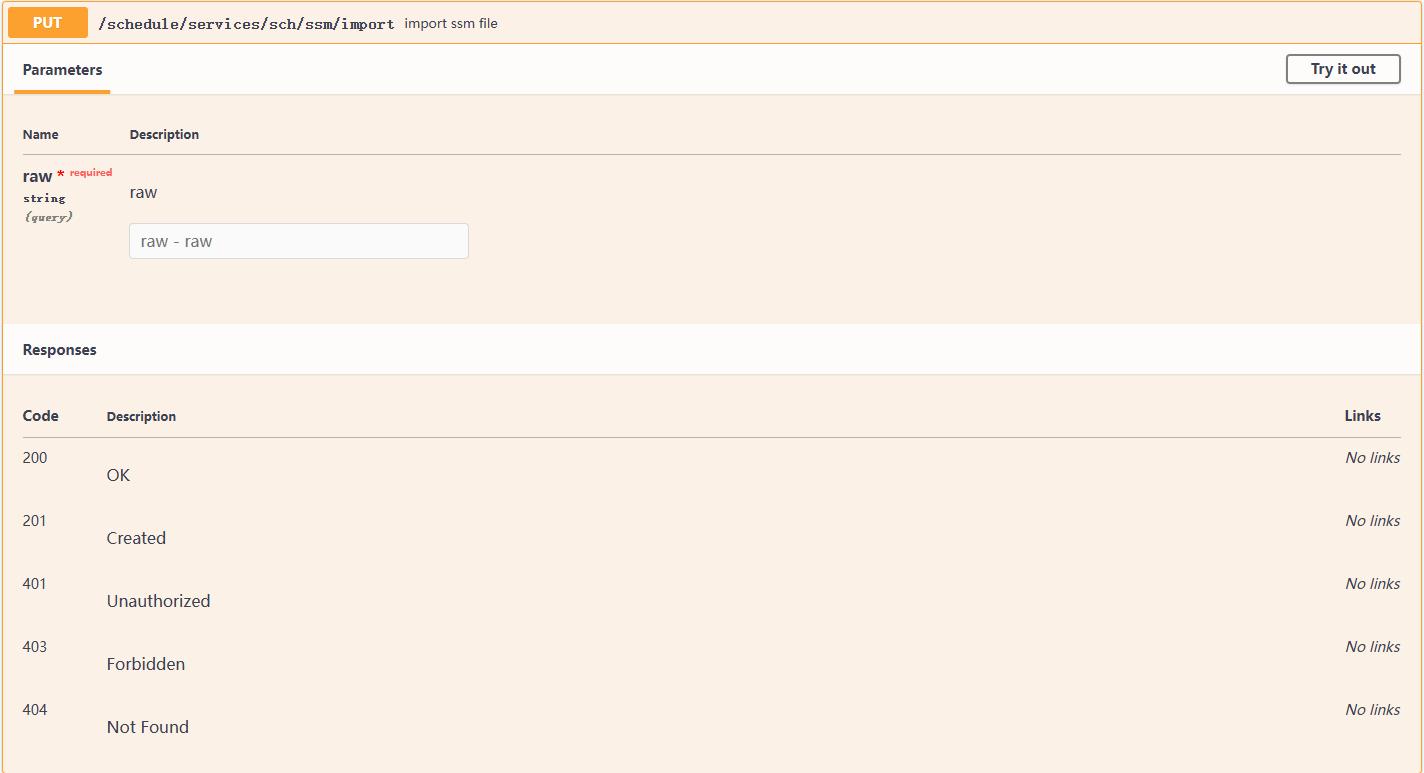Click the Not Found response description
Screen dimensions: 1424x773
click(x=147, y=727)
